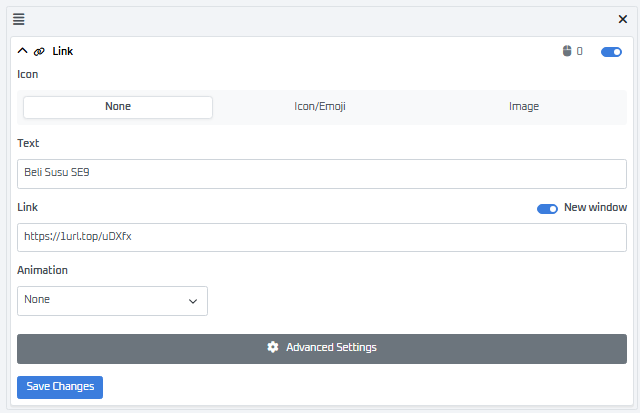Click the Animation dropdown chevron arrow
Image resolution: width=640 pixels, height=413 pixels.
click(193, 301)
